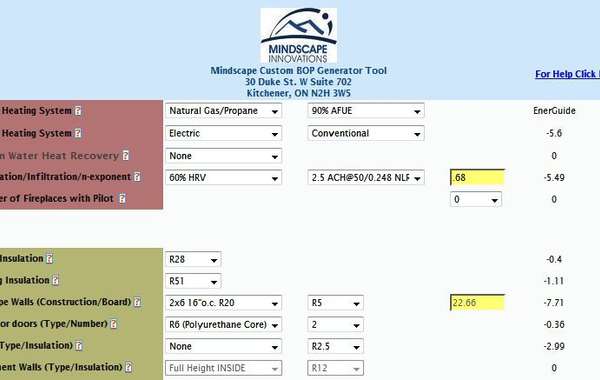Open the greyed R12 basement insulation dropdown
This screenshot has width=600, height=380.
click(x=335, y=368)
